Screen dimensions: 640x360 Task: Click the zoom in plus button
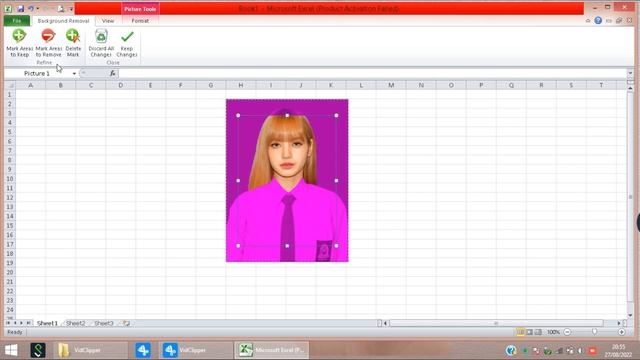622,332
